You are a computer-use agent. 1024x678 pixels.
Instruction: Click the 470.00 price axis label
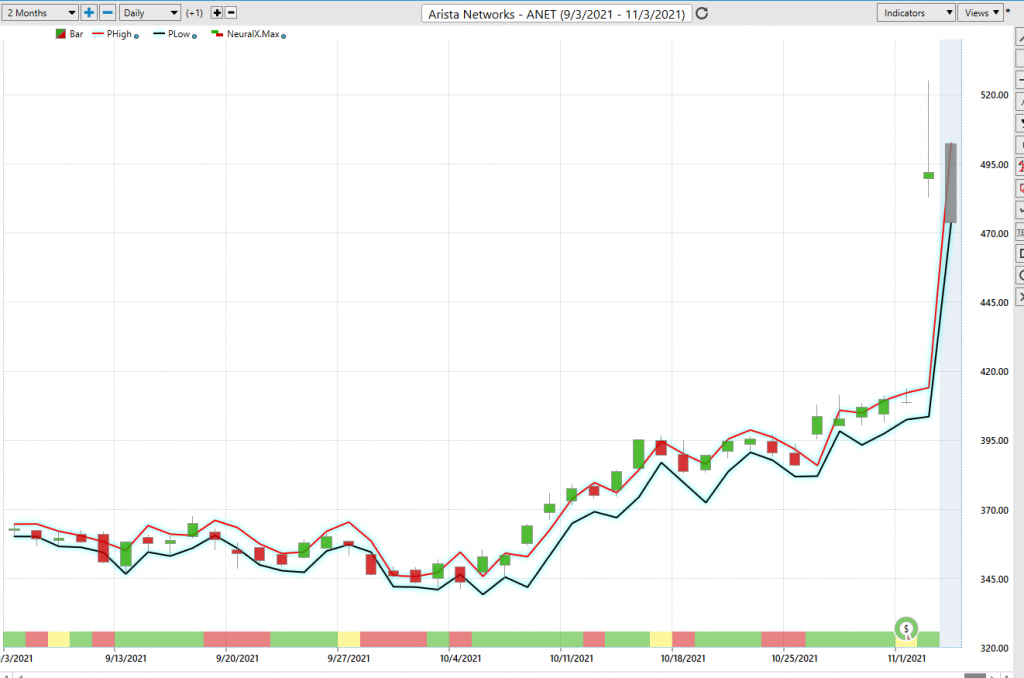coord(994,233)
